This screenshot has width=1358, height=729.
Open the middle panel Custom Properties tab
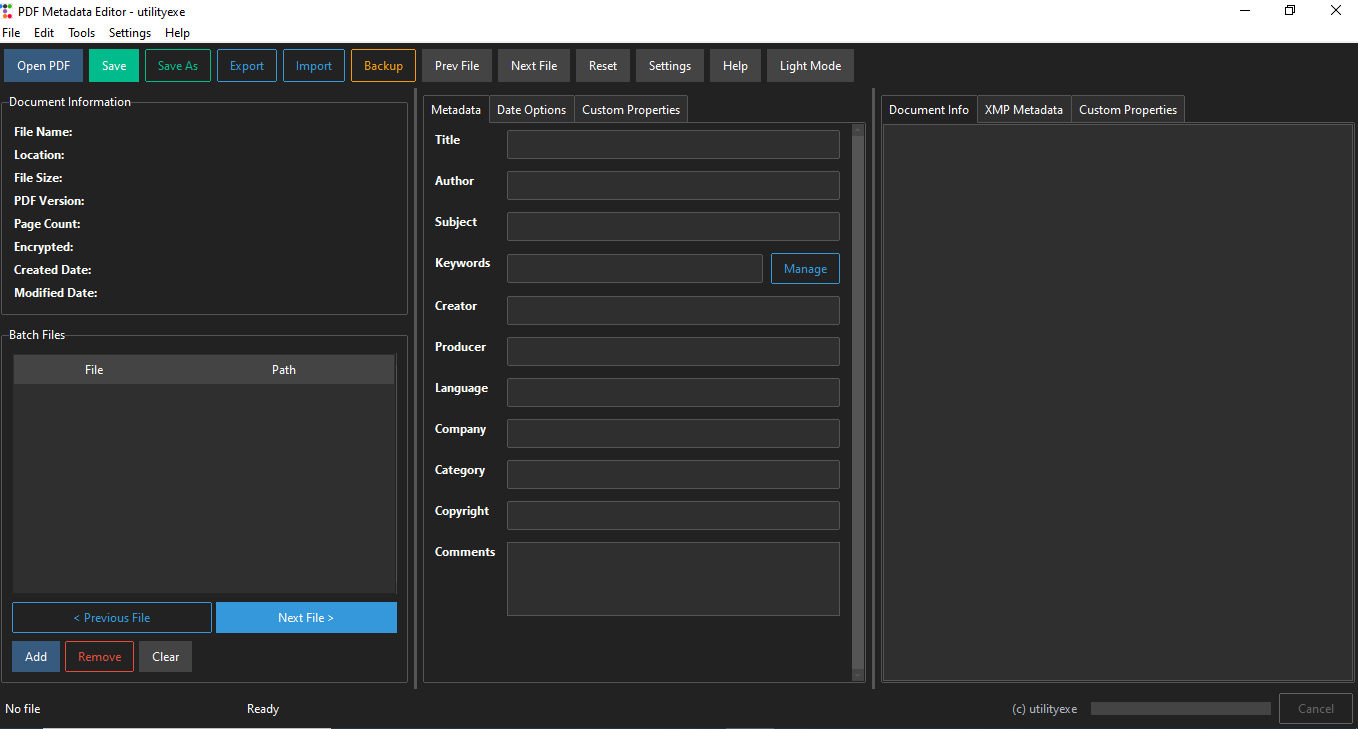[631, 110]
